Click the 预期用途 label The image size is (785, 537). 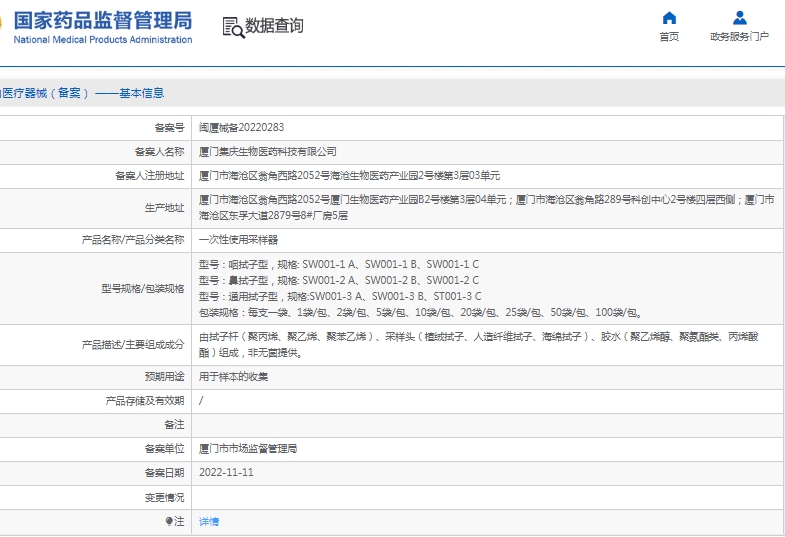click(x=164, y=376)
